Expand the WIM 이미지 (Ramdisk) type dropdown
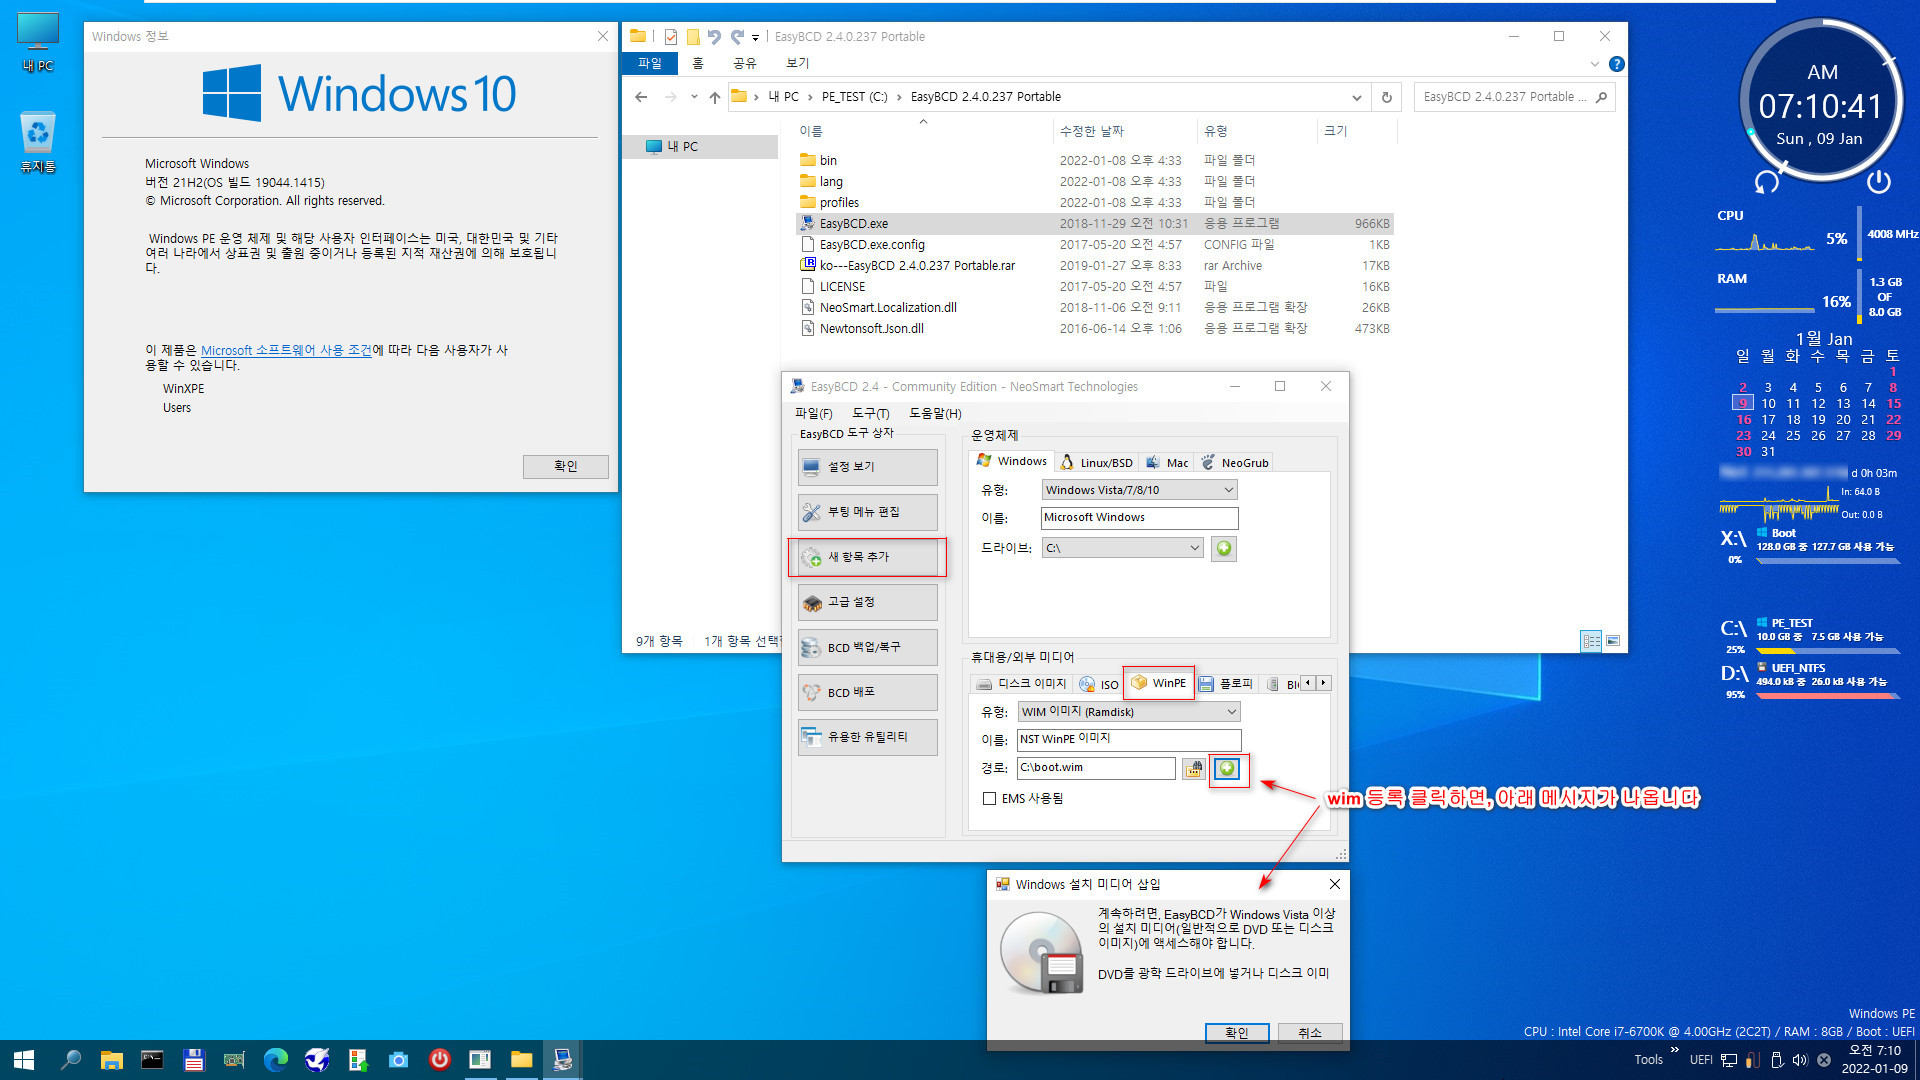The image size is (1920, 1080). [1129, 712]
